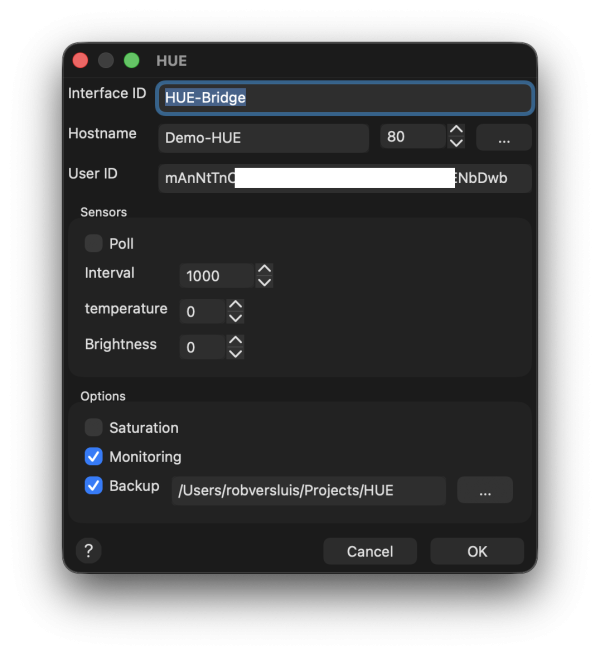Confirm settings with OK button

477,551
